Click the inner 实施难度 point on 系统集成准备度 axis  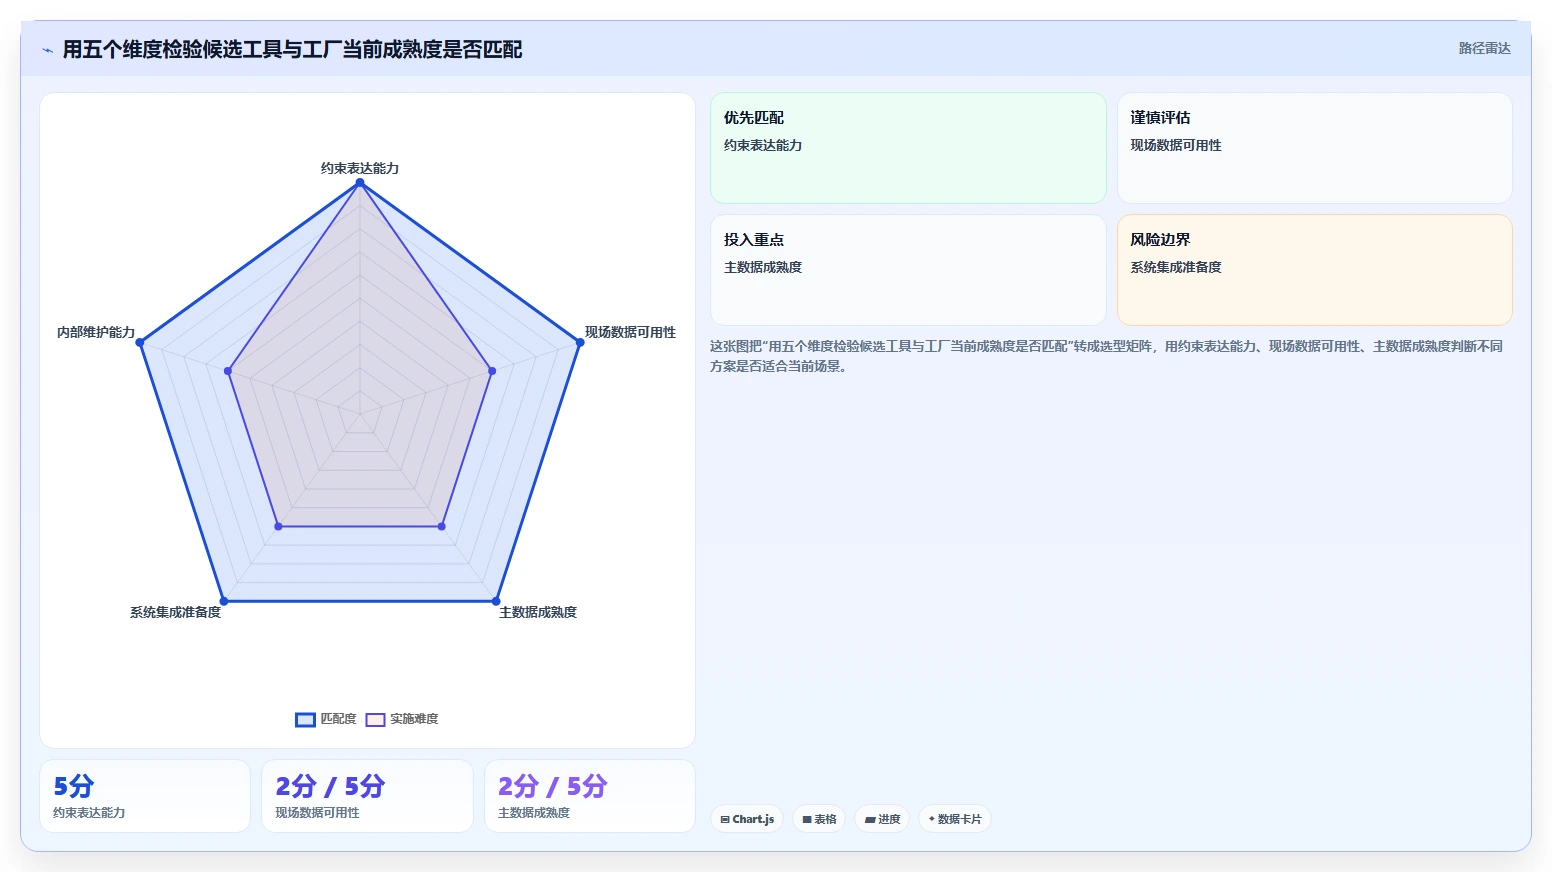tap(278, 526)
